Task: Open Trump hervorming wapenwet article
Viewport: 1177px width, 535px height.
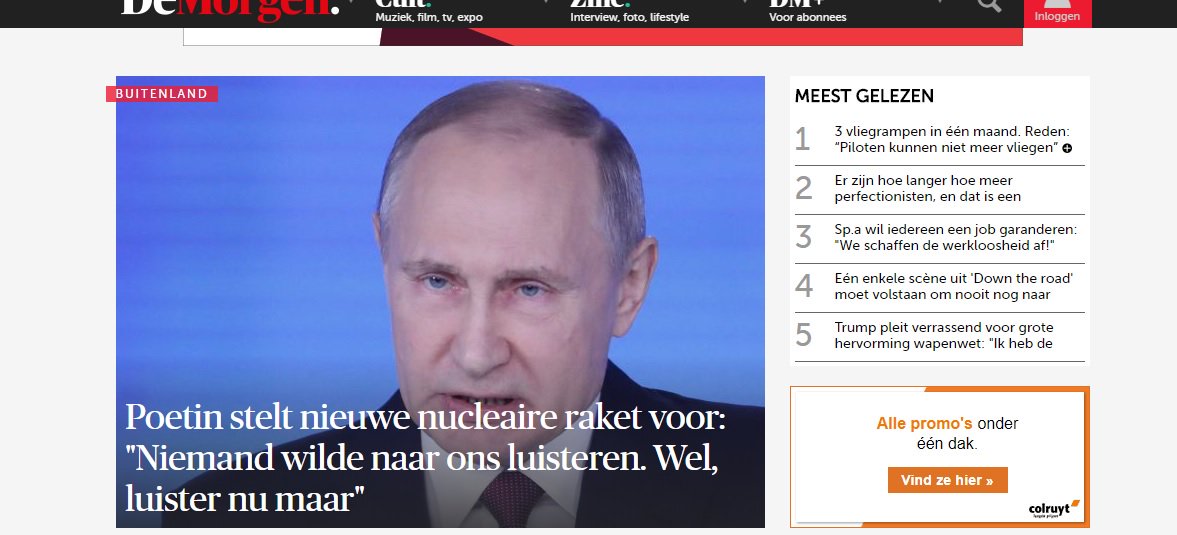Action: point(944,335)
